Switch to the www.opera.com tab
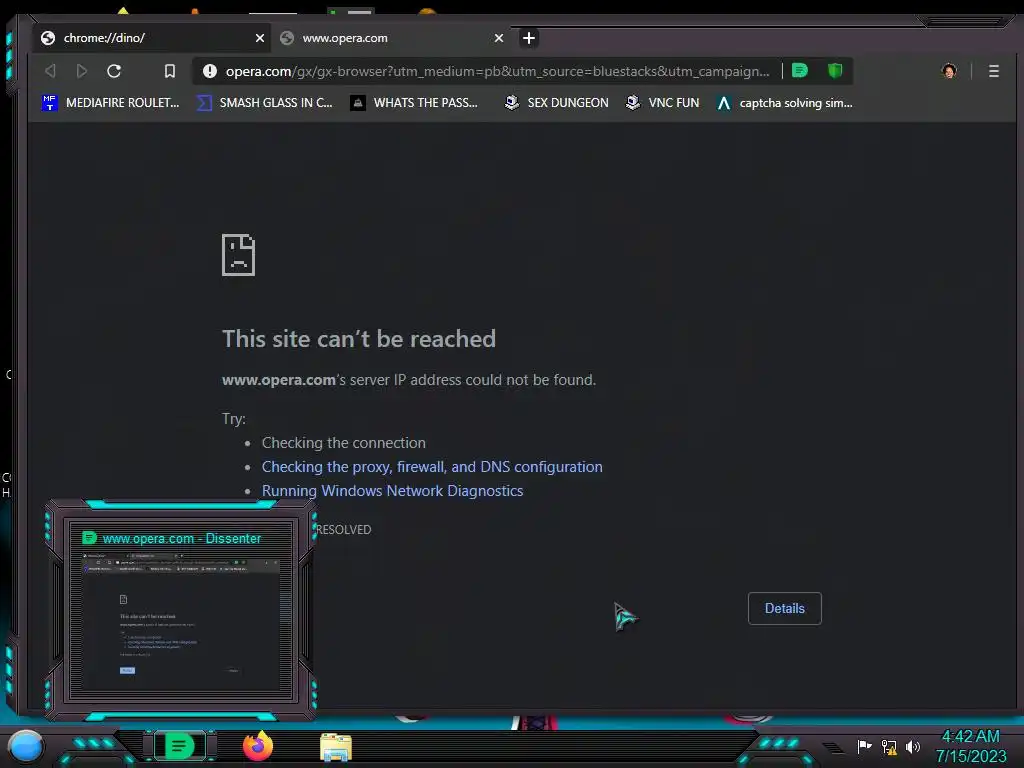The width and height of the screenshot is (1024, 768). tap(391, 38)
